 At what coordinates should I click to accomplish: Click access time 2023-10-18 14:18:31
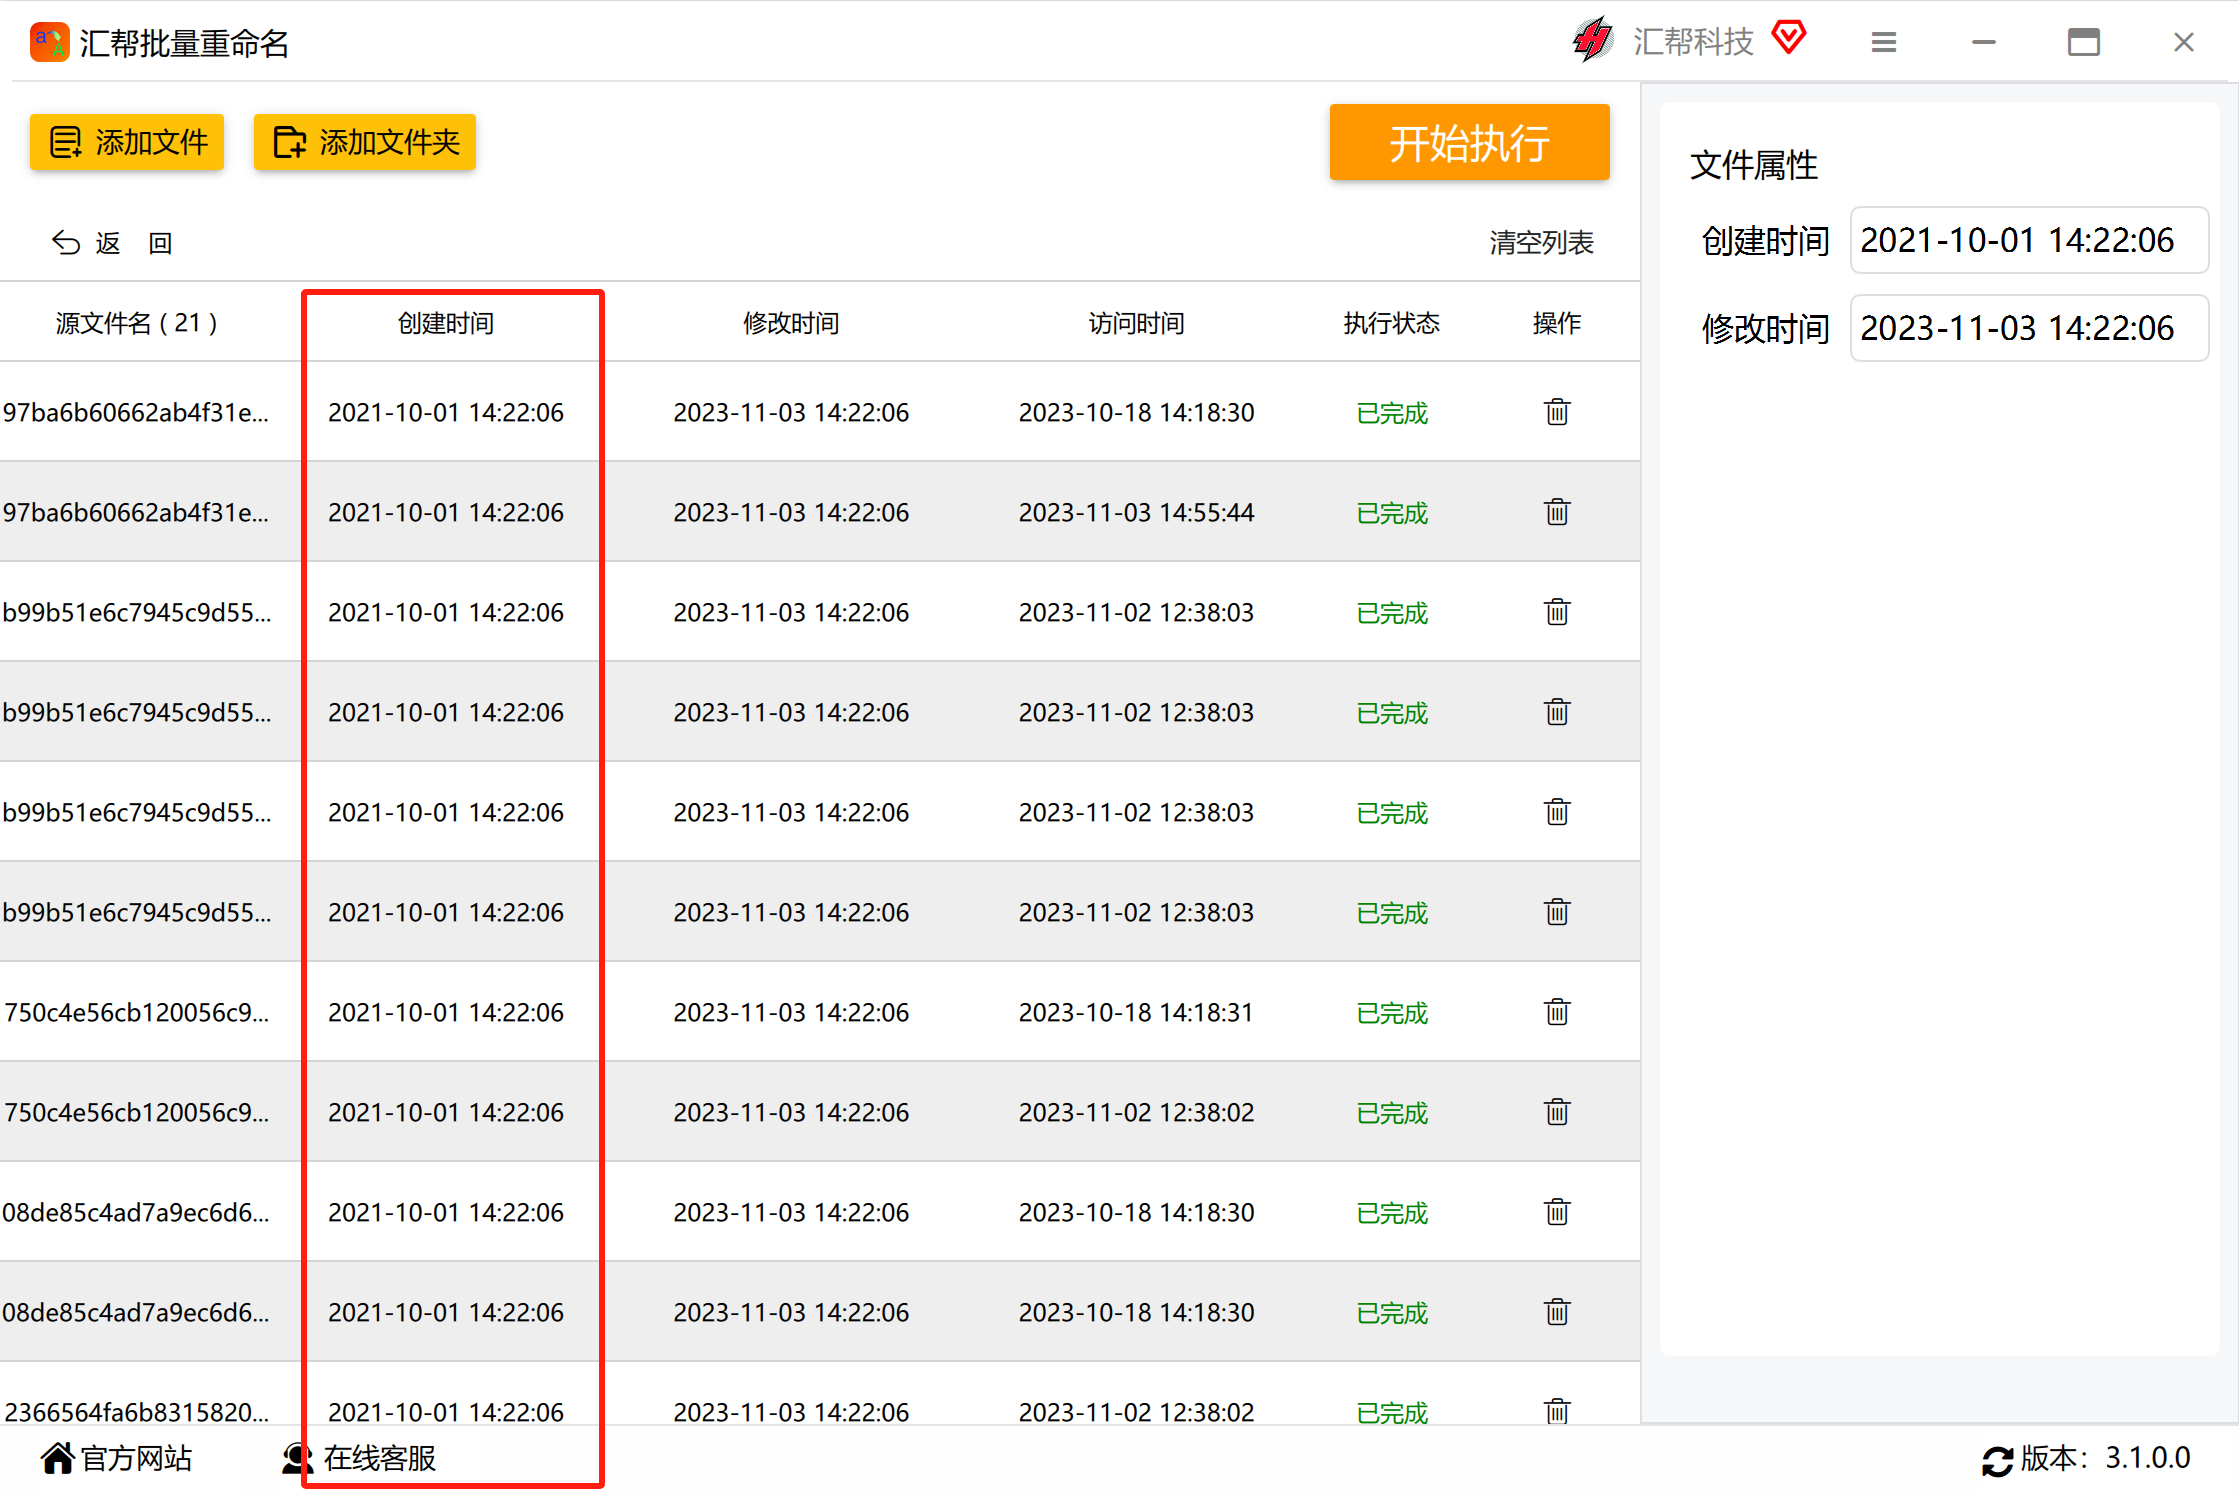pos(1136,1012)
